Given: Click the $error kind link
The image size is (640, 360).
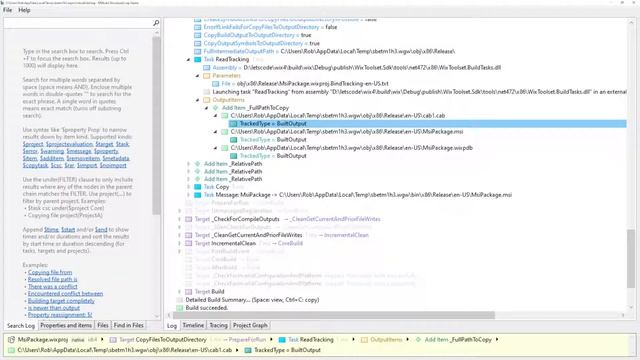Looking at the screenshot, I should click(30, 151).
